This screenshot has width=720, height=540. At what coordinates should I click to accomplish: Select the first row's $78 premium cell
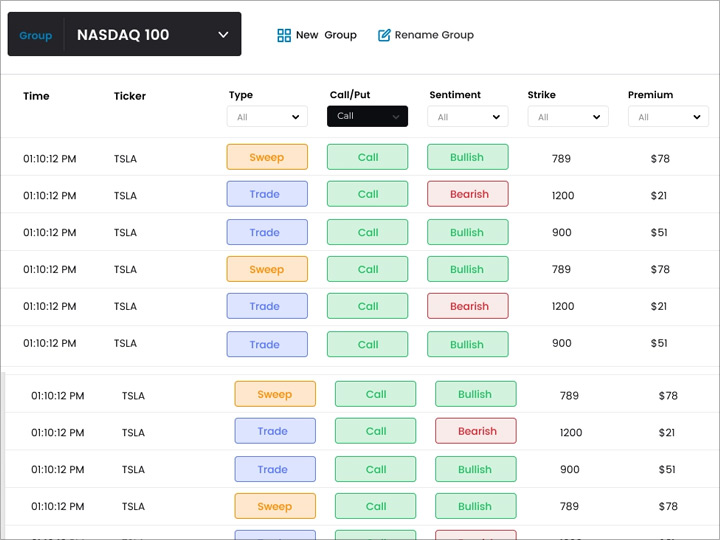pyautogui.click(x=660, y=158)
